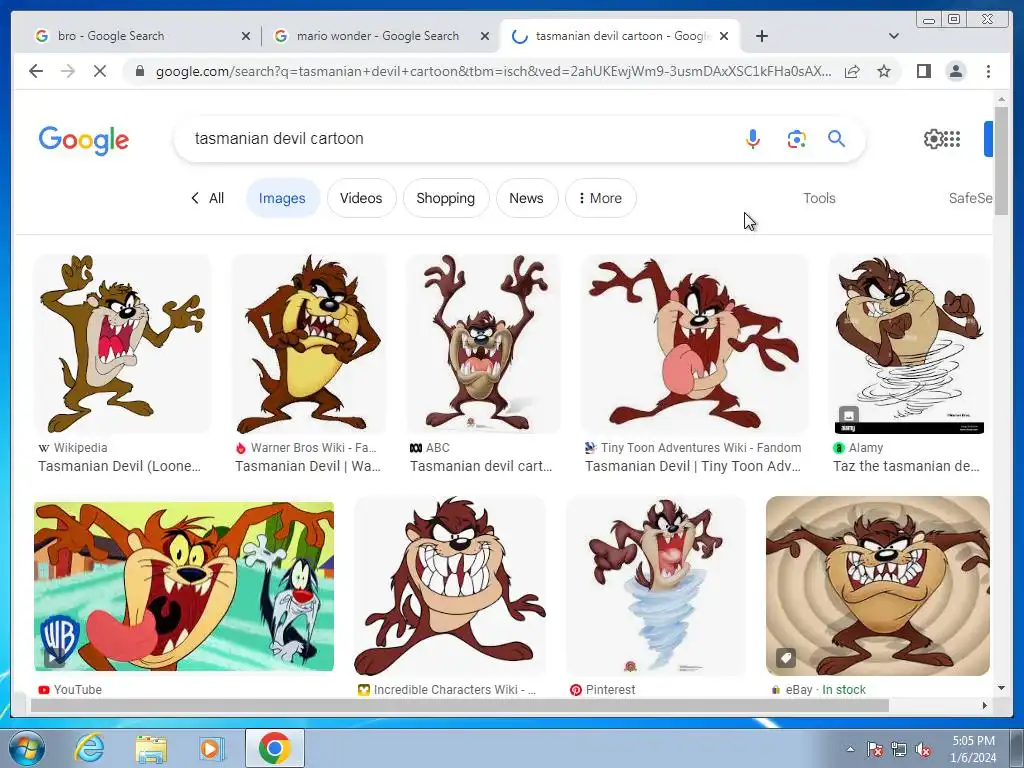The width and height of the screenshot is (1024, 768).
Task: Open Windows Media Player from taskbar
Action: 212,749
